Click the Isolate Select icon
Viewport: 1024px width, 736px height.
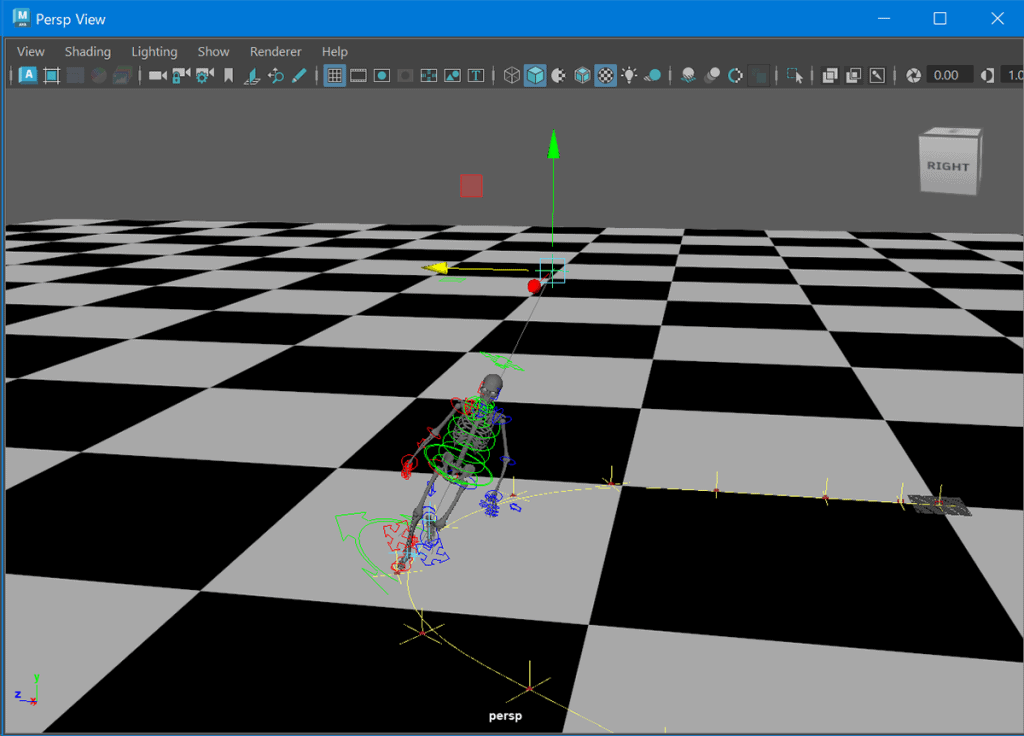[x=795, y=75]
